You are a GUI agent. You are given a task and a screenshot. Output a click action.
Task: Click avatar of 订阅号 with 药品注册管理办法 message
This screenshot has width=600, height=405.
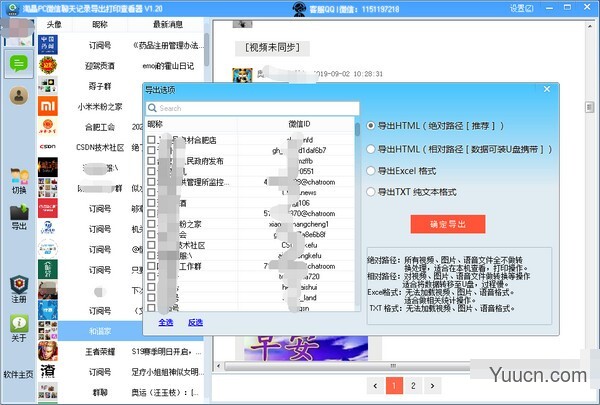(x=48, y=45)
